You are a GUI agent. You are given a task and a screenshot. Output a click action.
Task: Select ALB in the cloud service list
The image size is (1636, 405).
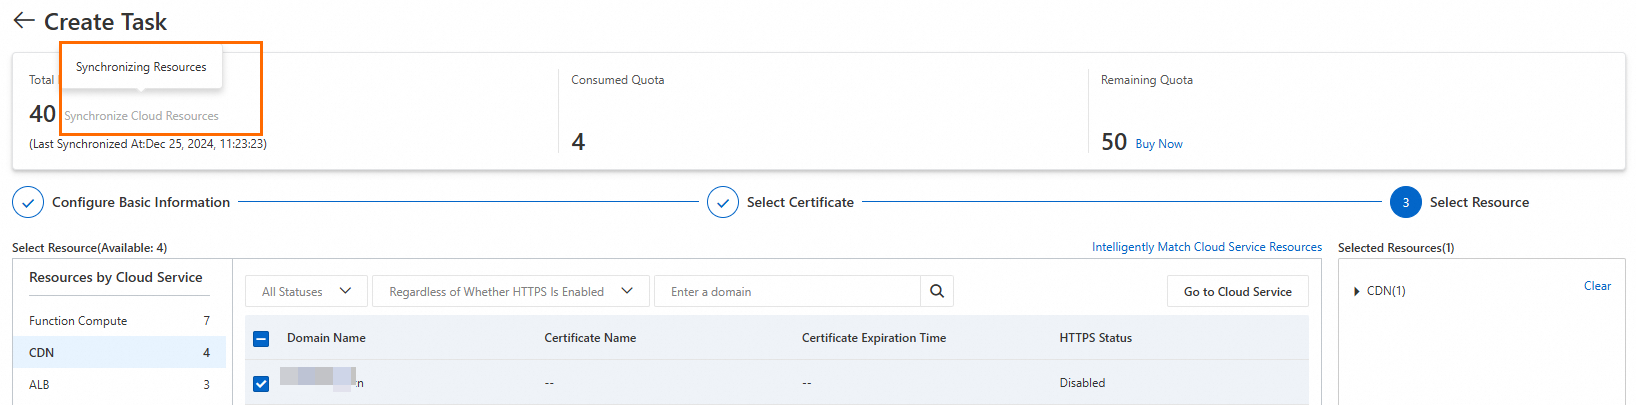click(x=39, y=385)
